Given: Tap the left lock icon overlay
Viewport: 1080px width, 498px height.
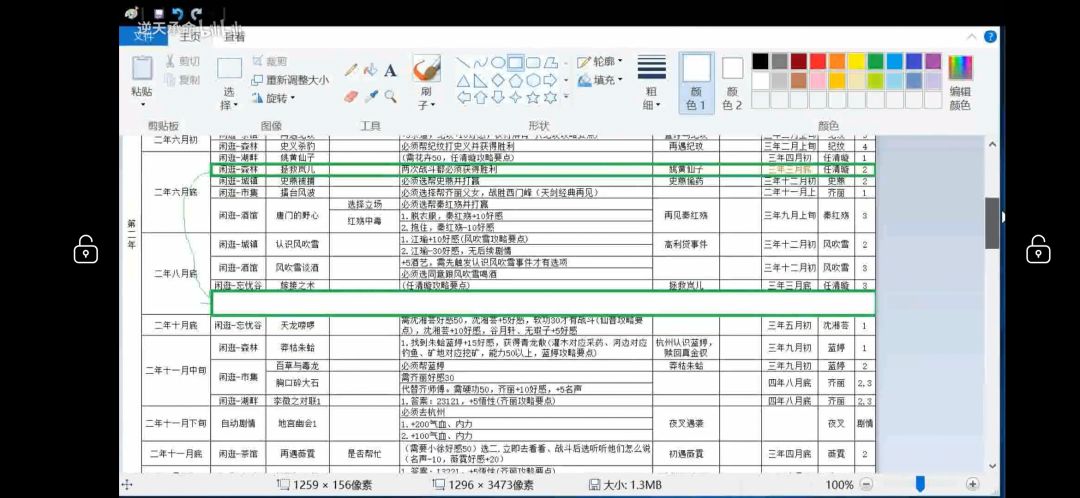Looking at the screenshot, I should pyautogui.click(x=85, y=249).
